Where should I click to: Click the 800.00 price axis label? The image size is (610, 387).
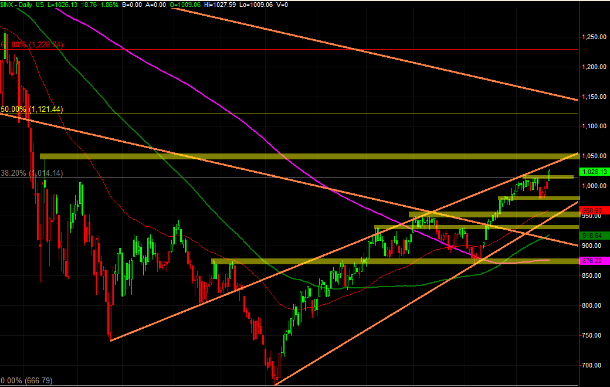597,306
